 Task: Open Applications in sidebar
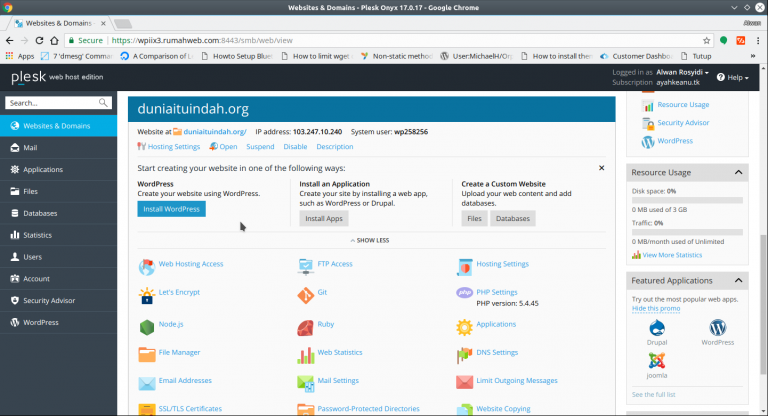(x=58, y=170)
